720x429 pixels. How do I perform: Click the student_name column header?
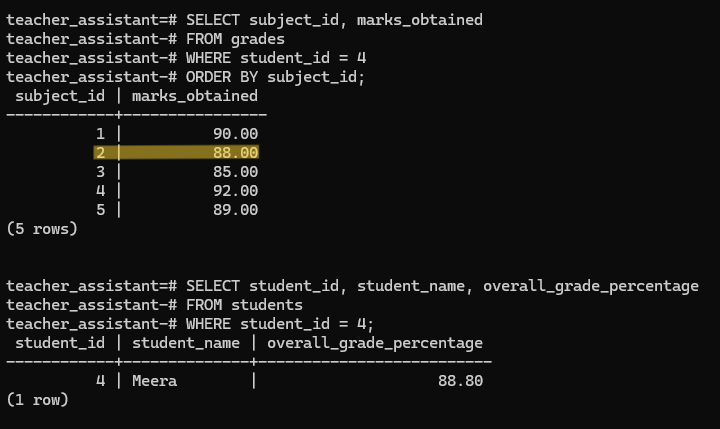(x=186, y=343)
